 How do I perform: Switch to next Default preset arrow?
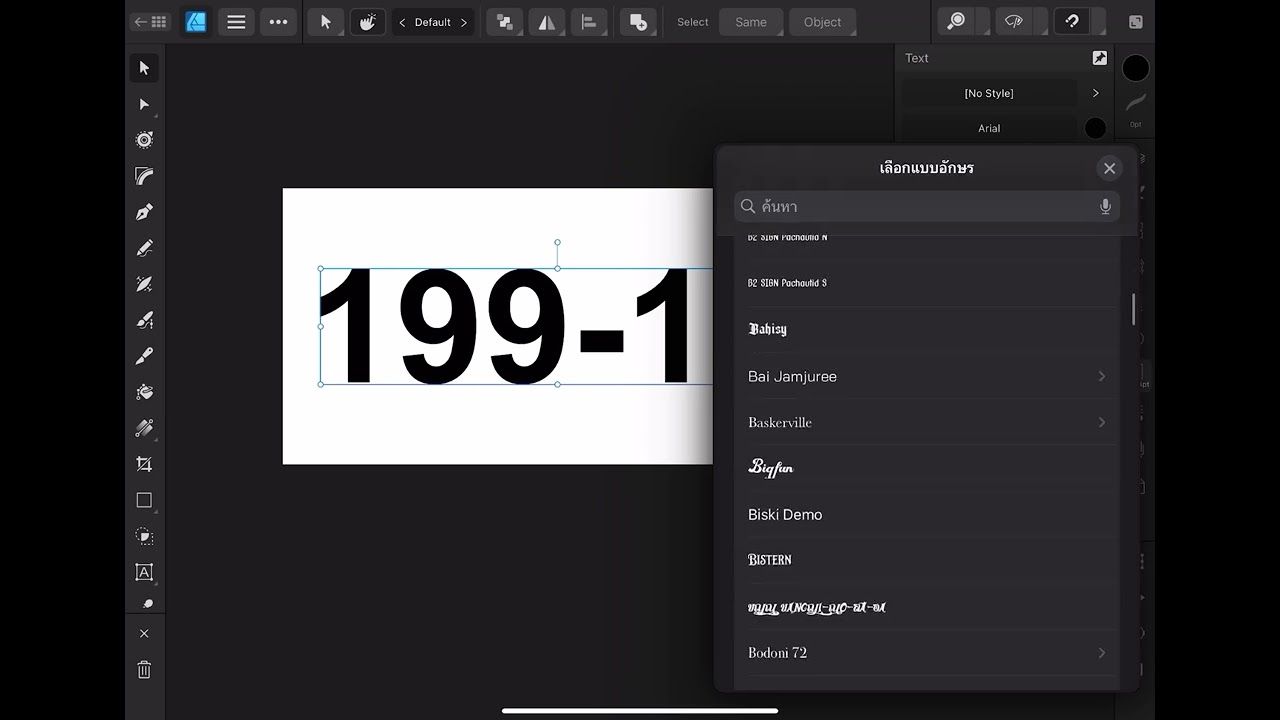tap(464, 22)
